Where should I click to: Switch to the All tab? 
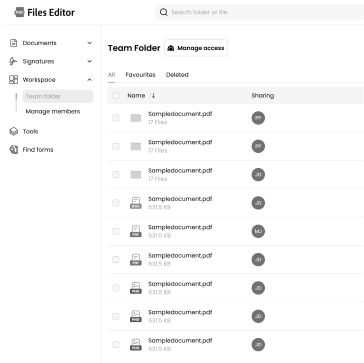coord(111,75)
